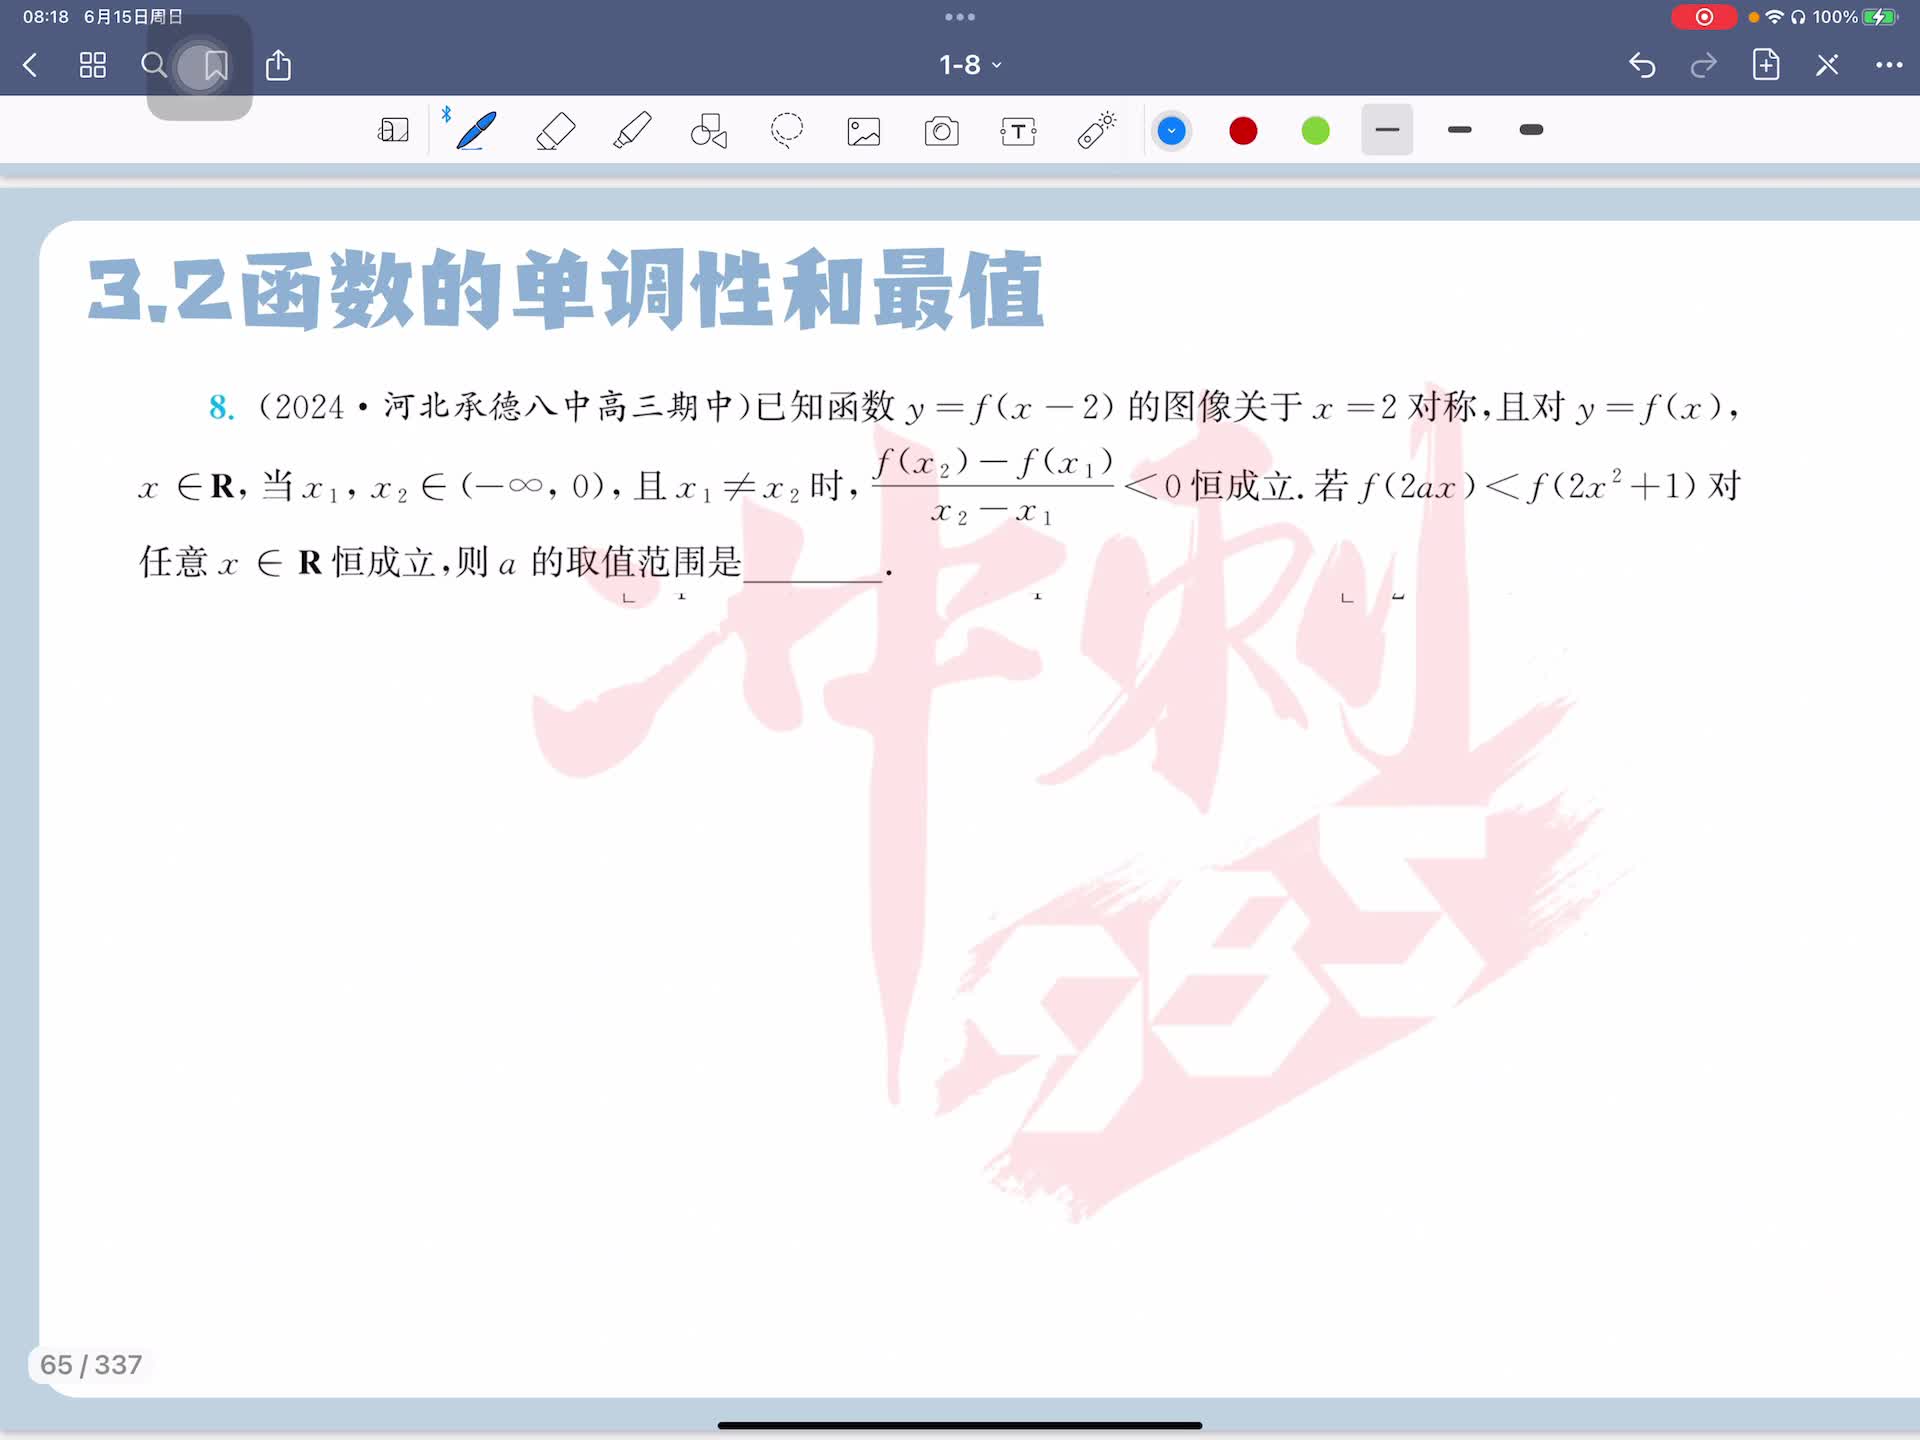Image resolution: width=1920 pixels, height=1440 pixels.
Task: Select the thickest stroke width
Action: point(1530,130)
